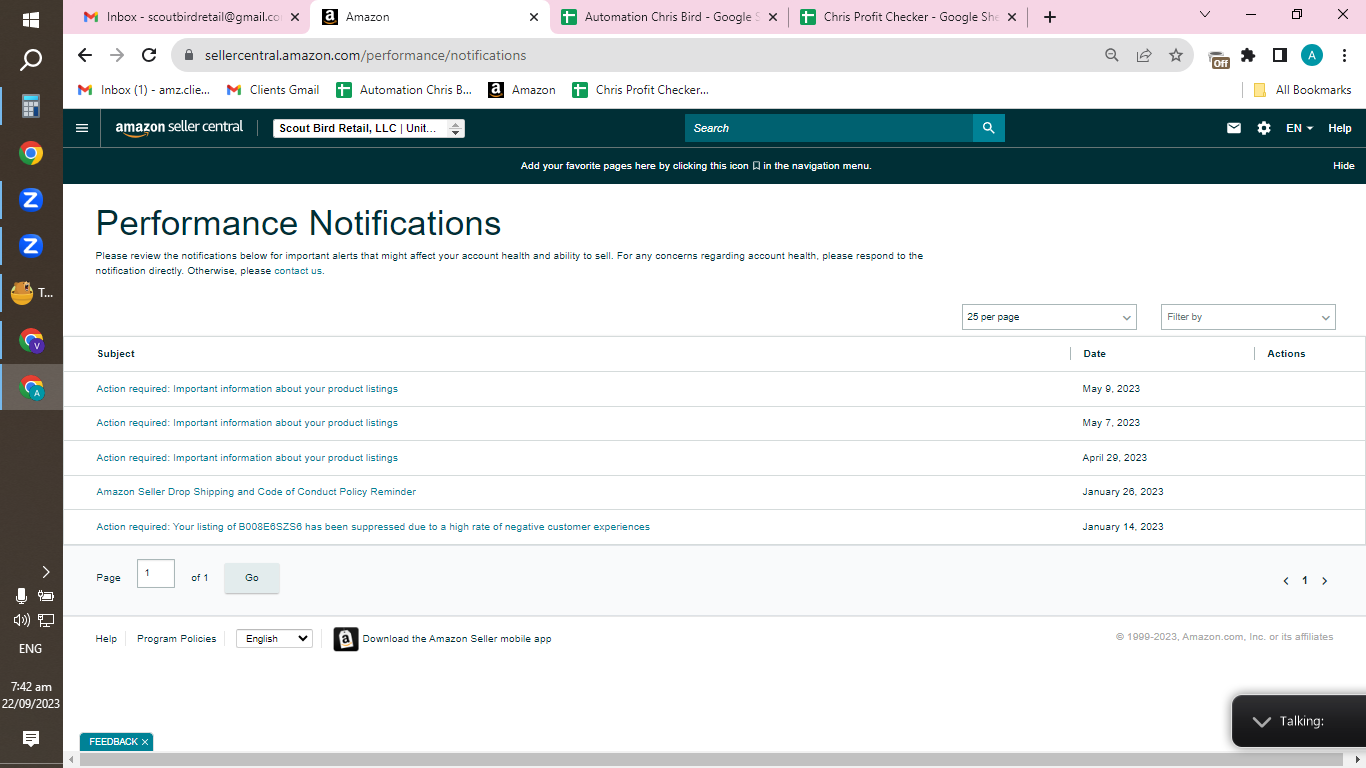
Task: Click the browser forward arrow
Action: 117,55
